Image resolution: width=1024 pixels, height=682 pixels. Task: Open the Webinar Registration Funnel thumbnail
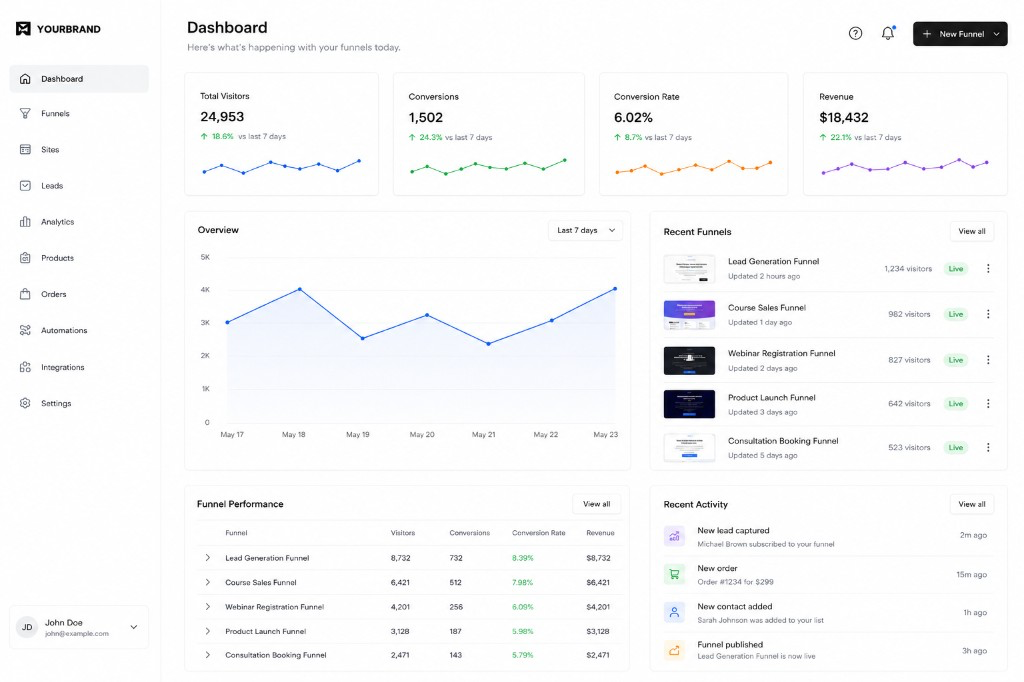click(x=689, y=361)
